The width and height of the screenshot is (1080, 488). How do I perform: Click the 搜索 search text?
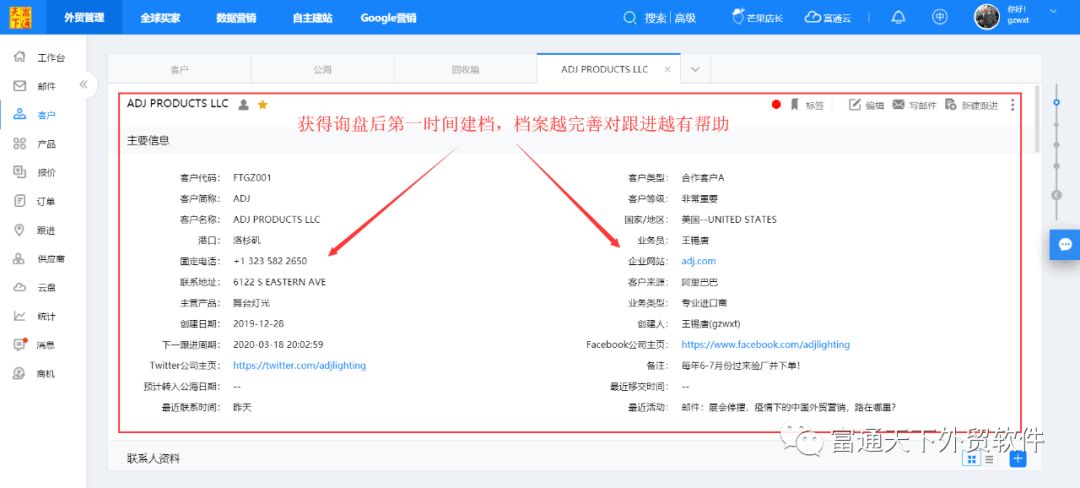[654, 19]
